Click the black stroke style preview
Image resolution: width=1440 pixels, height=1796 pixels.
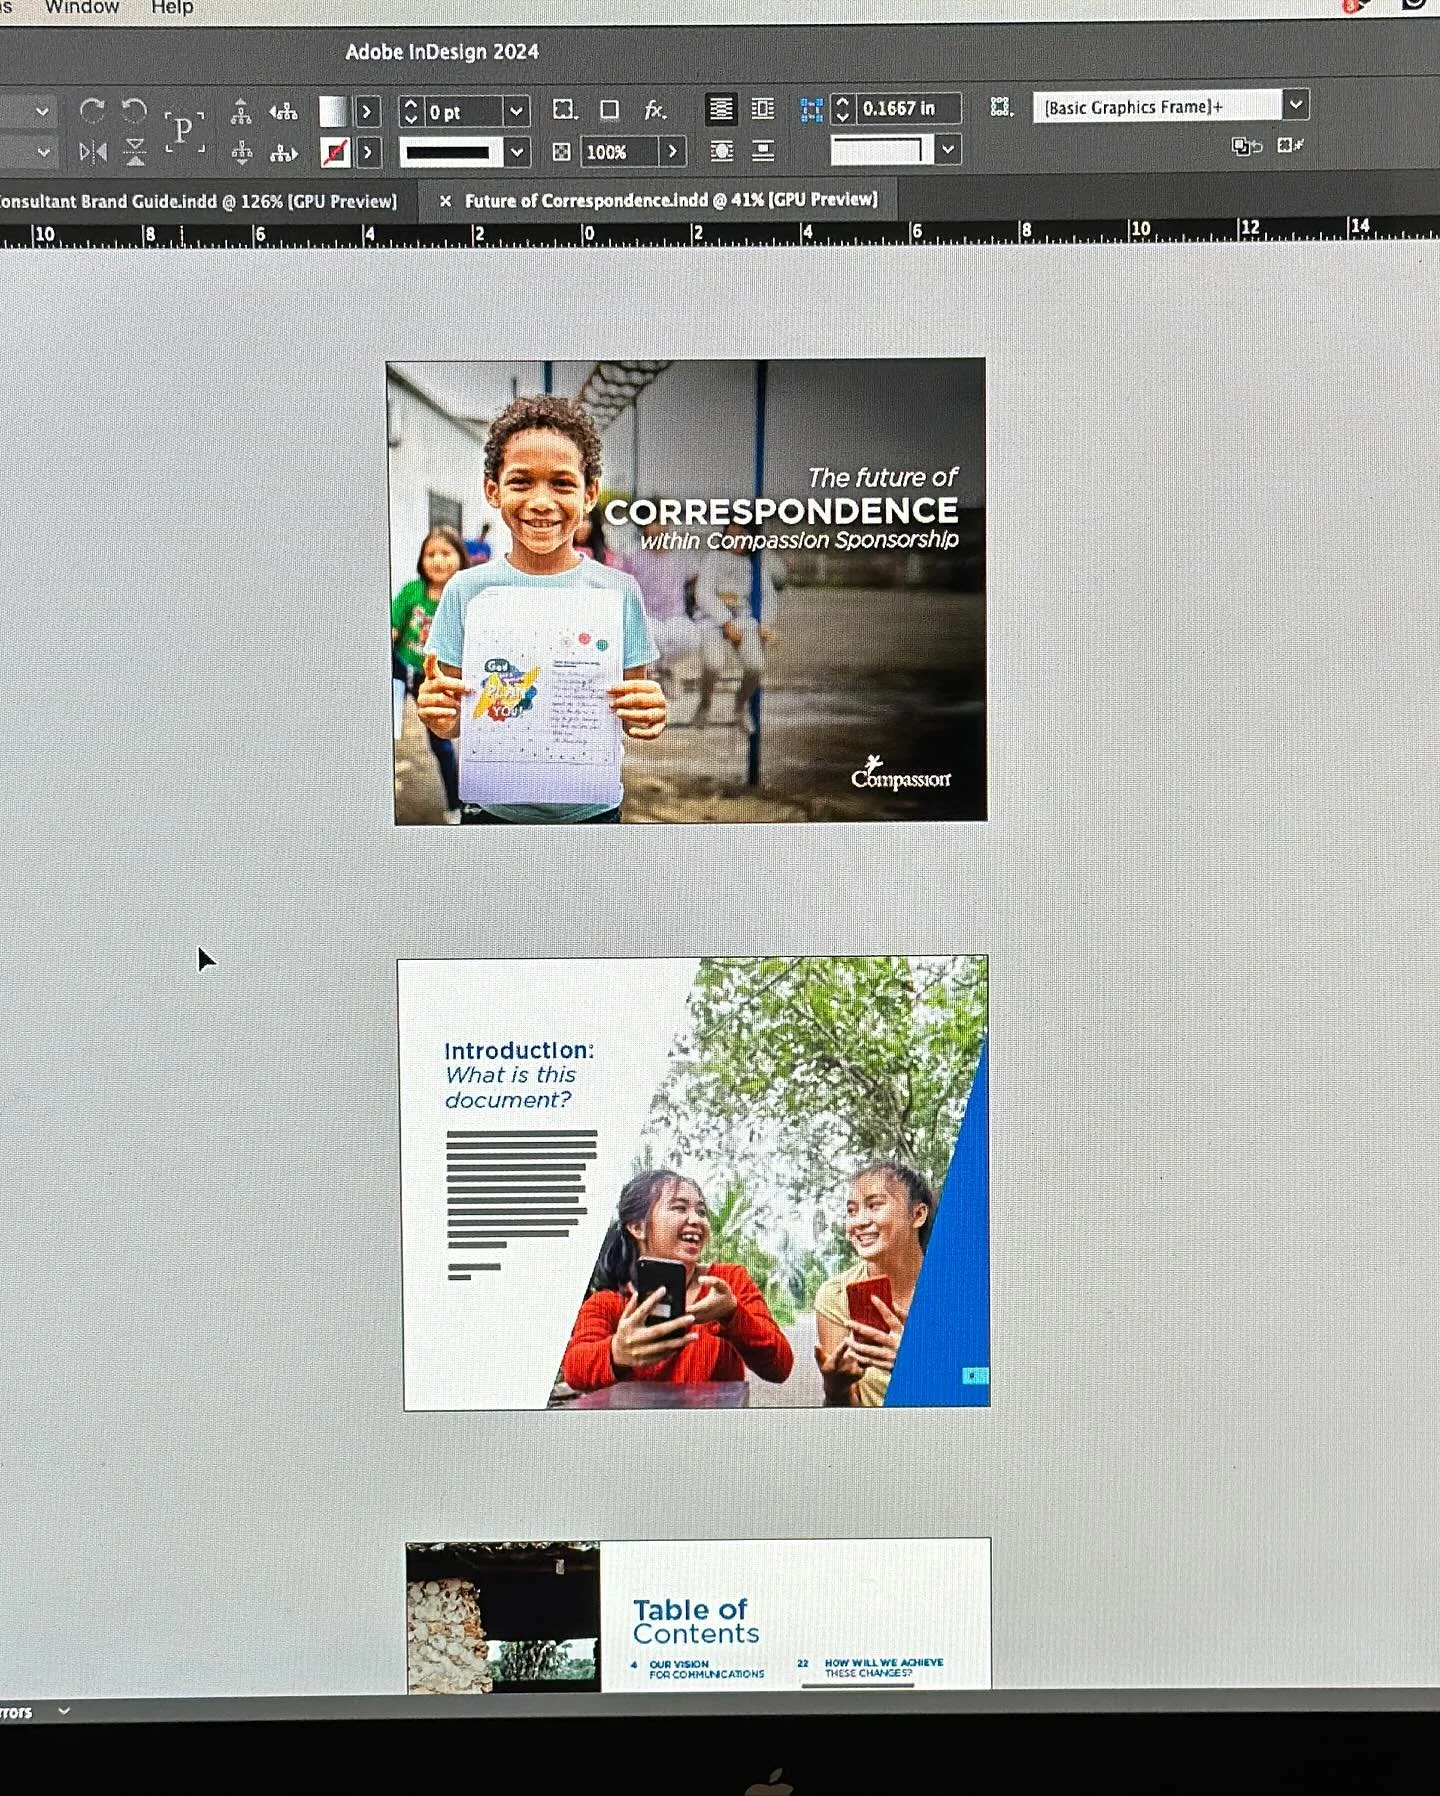(x=451, y=152)
